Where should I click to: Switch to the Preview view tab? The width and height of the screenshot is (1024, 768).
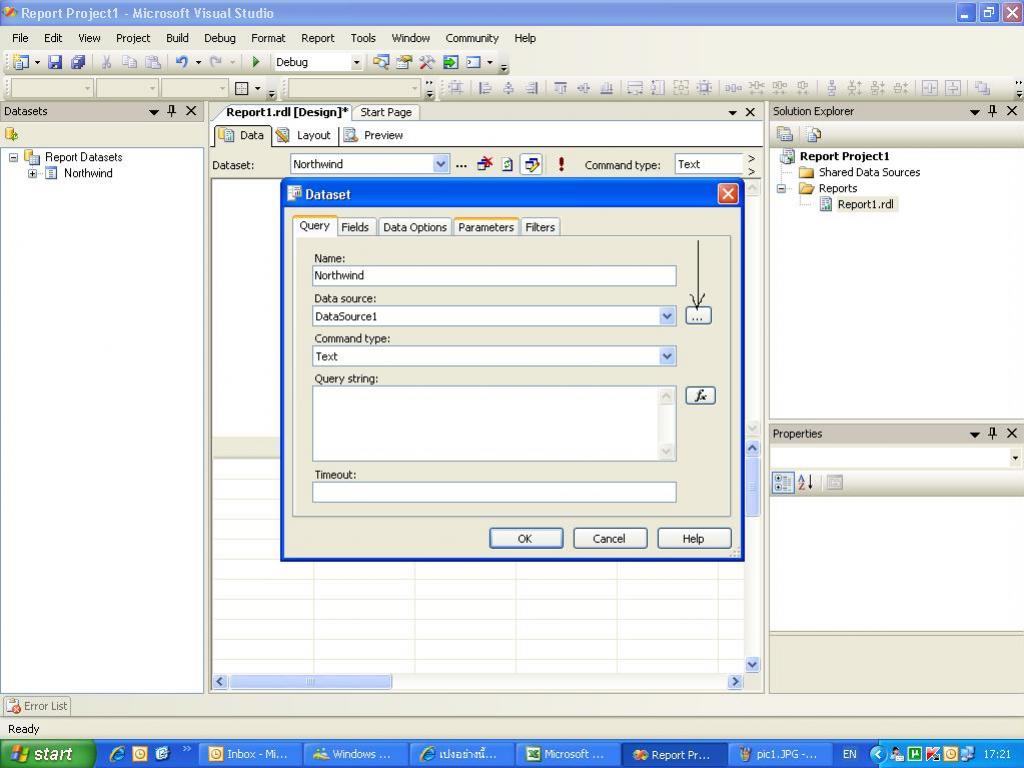pyautogui.click(x=374, y=135)
